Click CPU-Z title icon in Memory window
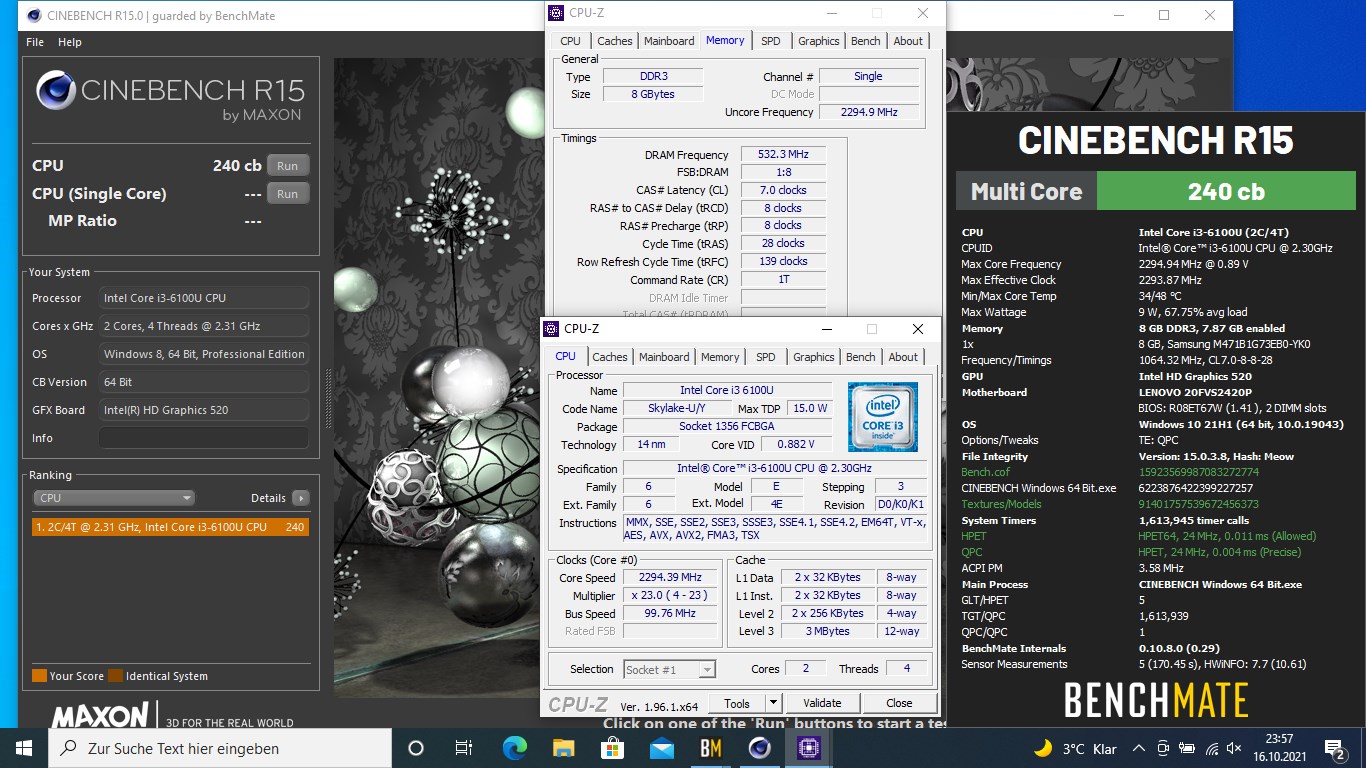1366x768 pixels. pyautogui.click(x=556, y=13)
